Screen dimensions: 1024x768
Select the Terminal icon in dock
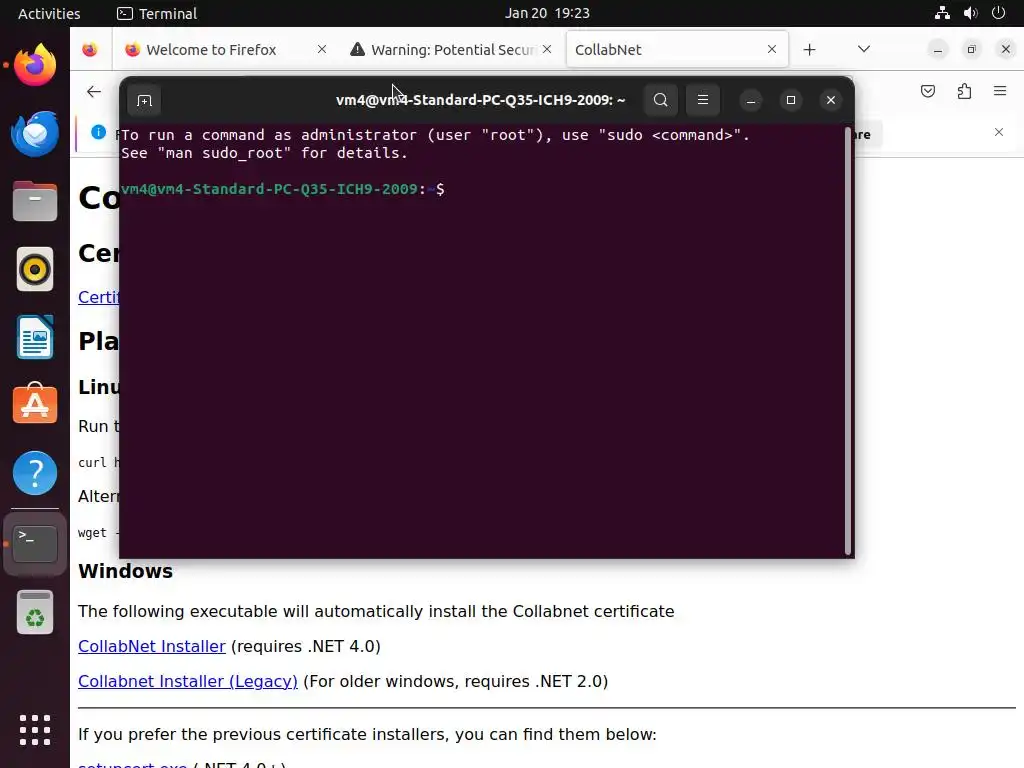35,543
